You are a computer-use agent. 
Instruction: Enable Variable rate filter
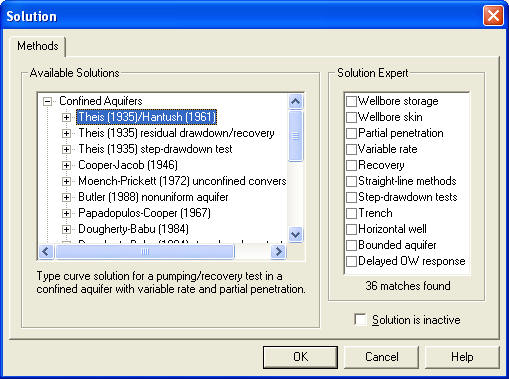(x=351, y=149)
